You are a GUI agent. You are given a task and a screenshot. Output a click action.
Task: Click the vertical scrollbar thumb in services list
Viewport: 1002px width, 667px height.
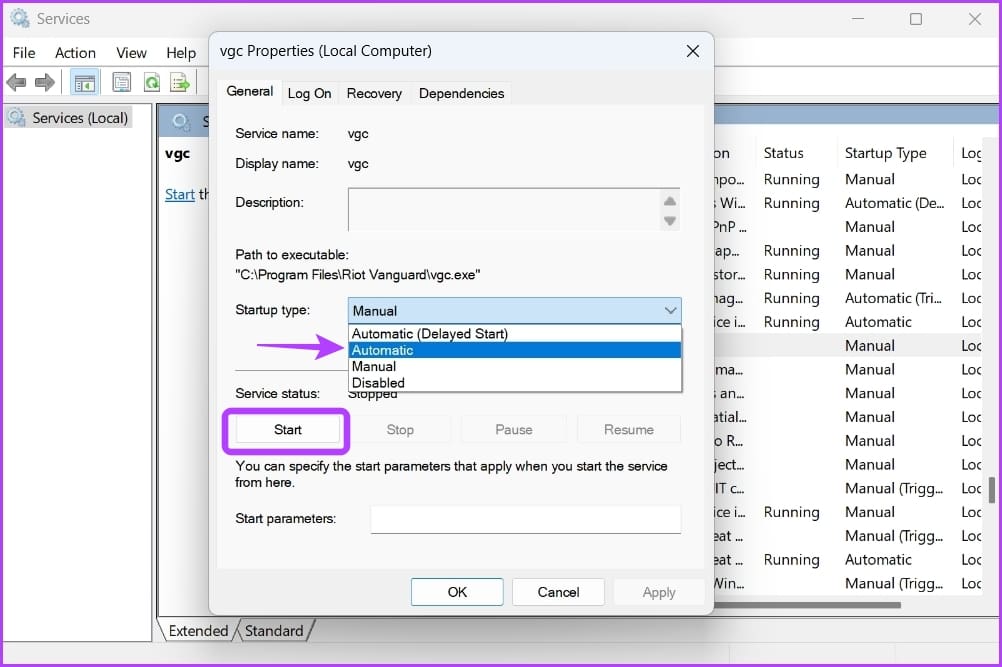tap(991, 490)
